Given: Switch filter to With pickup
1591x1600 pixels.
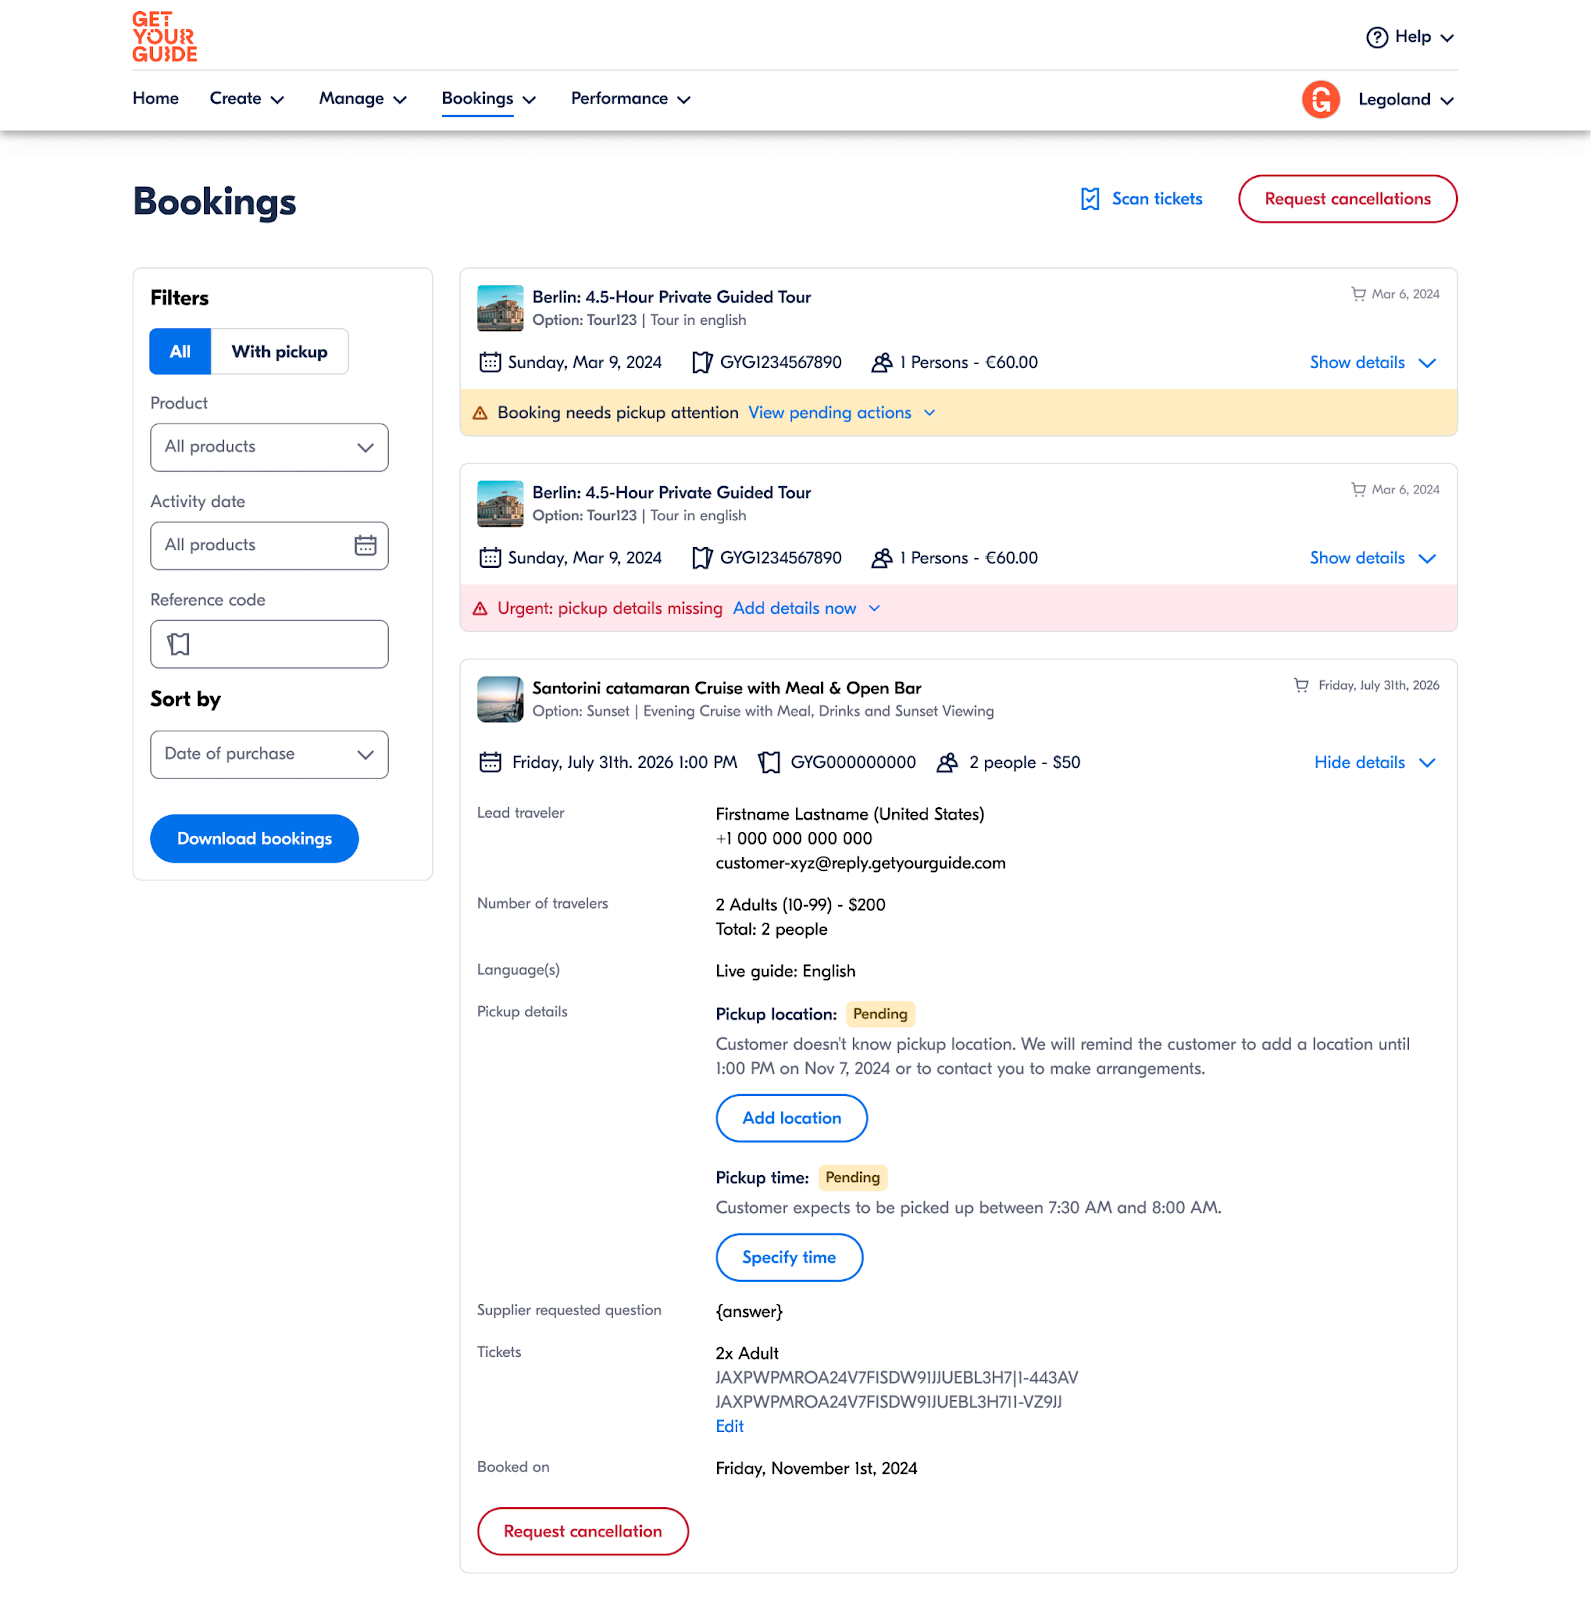Looking at the screenshot, I should click(x=279, y=352).
